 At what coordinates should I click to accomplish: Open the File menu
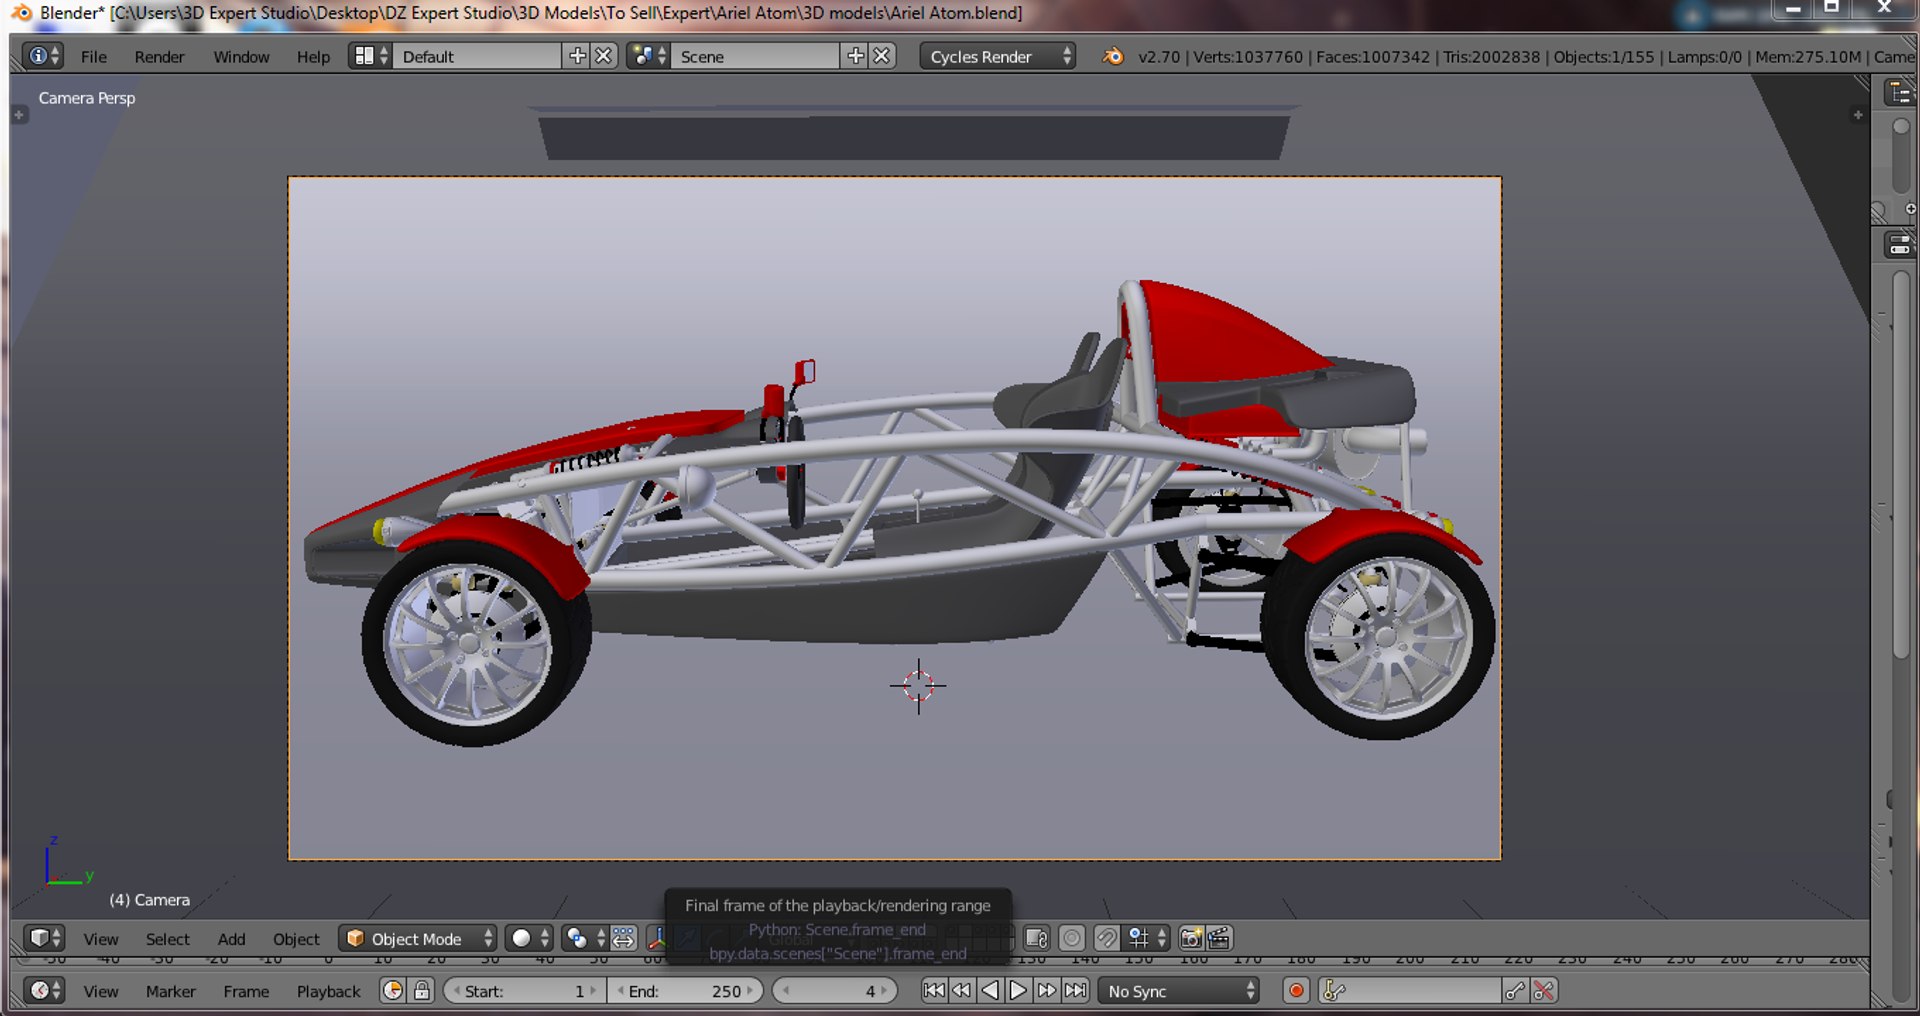click(94, 57)
